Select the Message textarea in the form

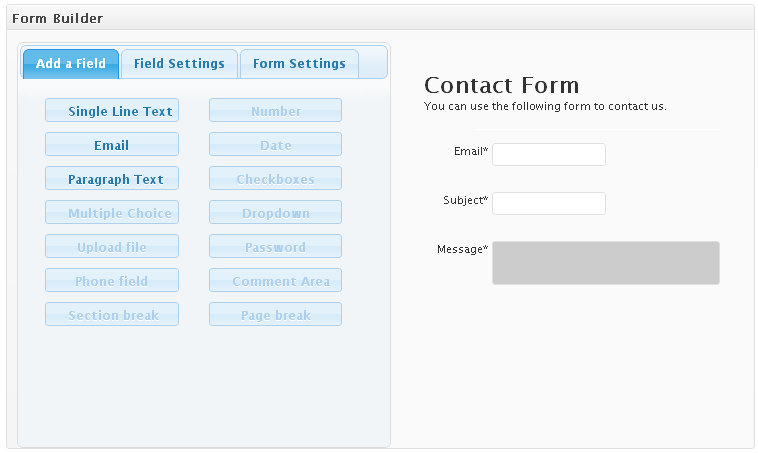(605, 262)
